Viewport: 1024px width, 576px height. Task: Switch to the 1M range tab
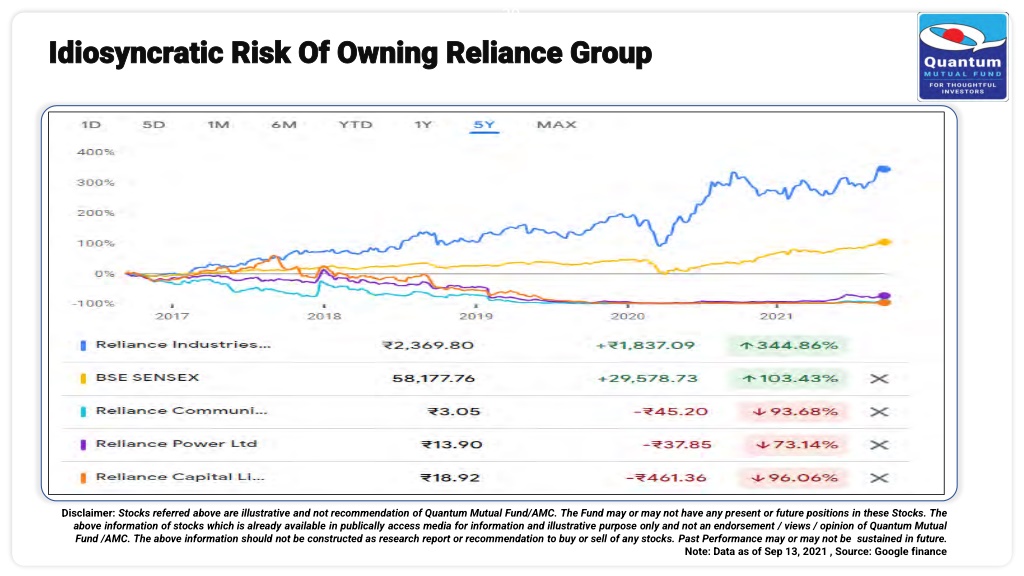coord(218,125)
